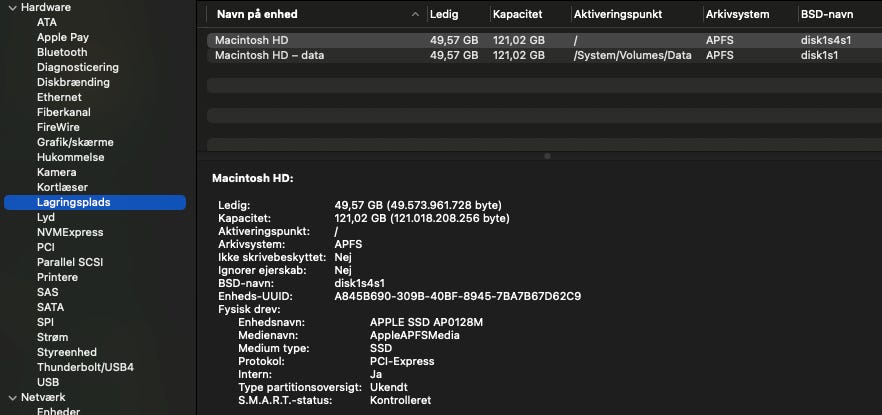The height and width of the screenshot is (415, 882).
Task: Select Bluetooth in the sidebar
Action: point(62,52)
